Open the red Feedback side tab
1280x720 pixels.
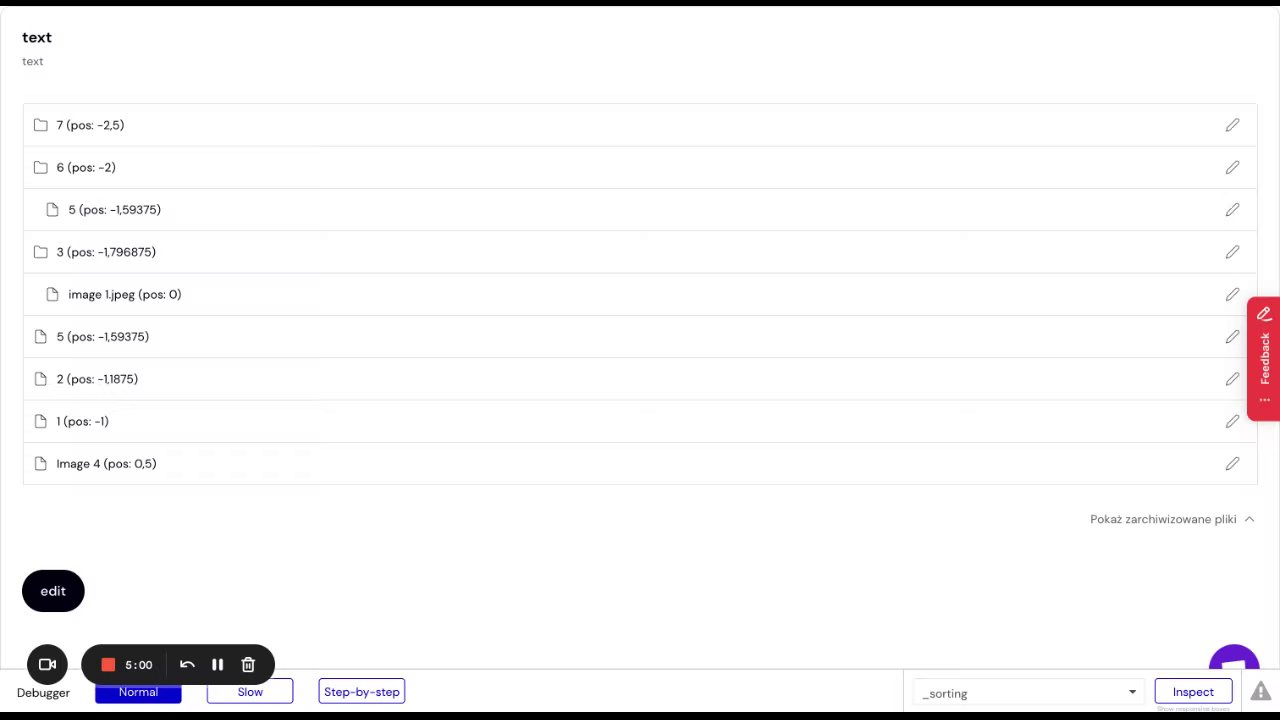pyautogui.click(x=1263, y=358)
